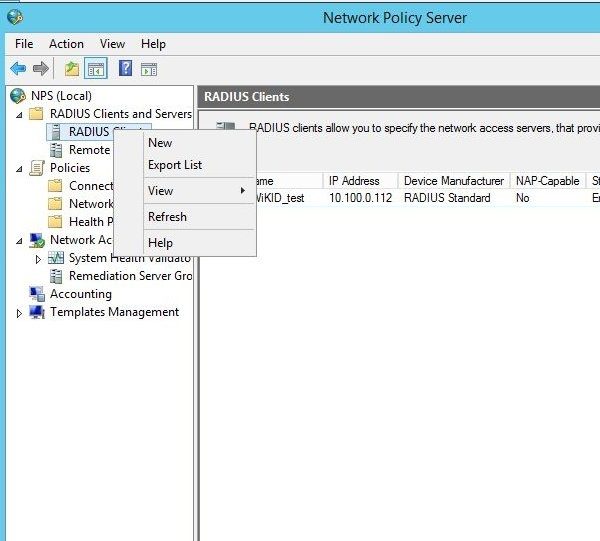Collapse the RADIUS Clients and Servers node
Screen dimensions: 600x541
pyautogui.click(x=19, y=114)
